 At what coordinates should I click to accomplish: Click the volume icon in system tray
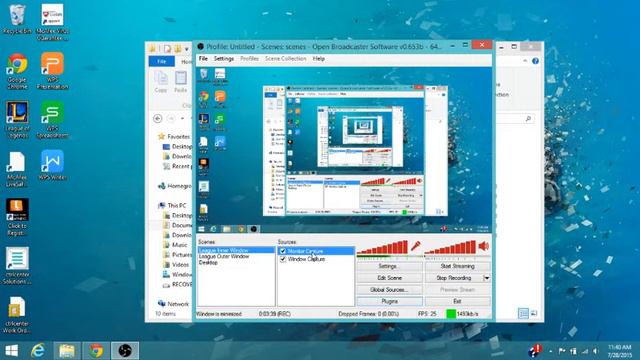pos(596,351)
